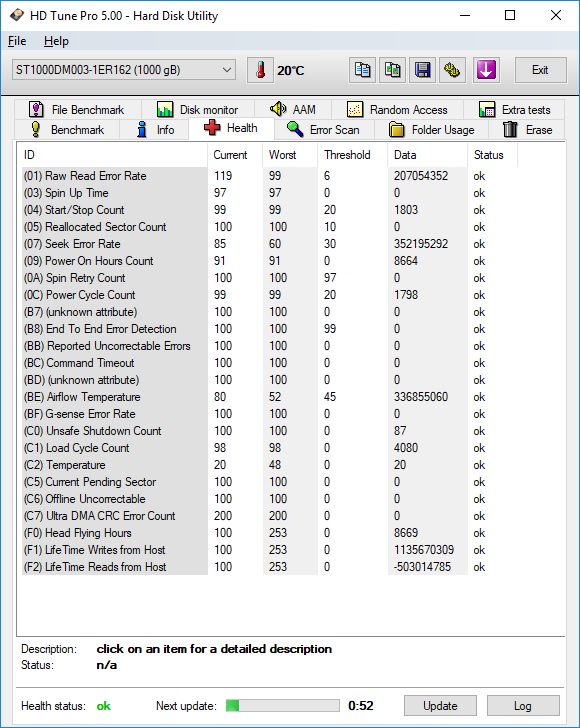Screen dimensions: 580x728
Task: Select the Airflow Temperature row
Action: tap(269, 397)
